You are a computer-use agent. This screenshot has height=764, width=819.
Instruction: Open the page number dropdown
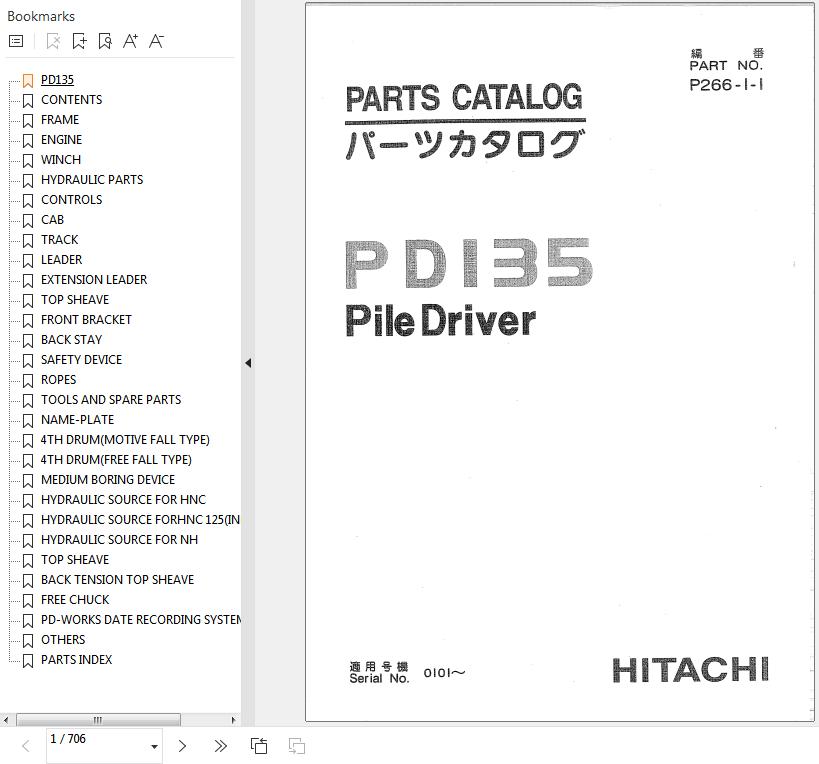tap(154, 746)
